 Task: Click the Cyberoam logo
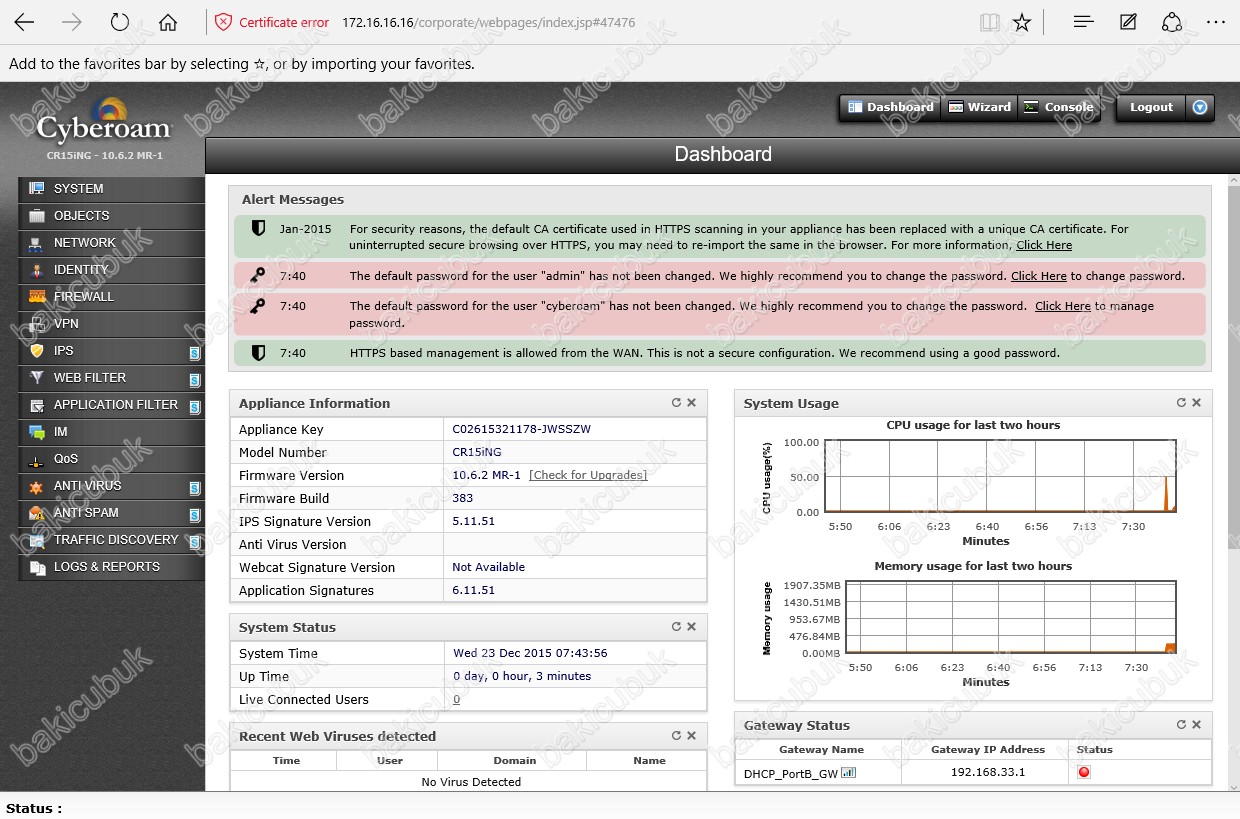click(x=103, y=120)
